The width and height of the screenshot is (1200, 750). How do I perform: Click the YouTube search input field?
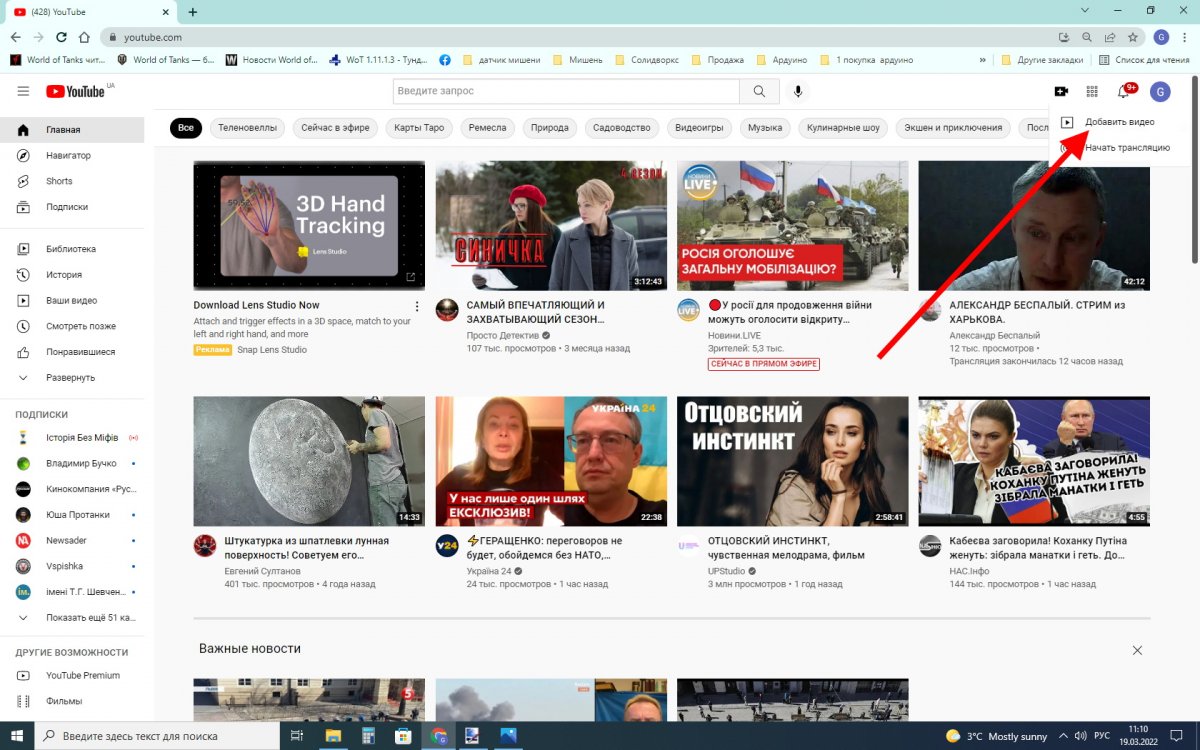point(566,91)
